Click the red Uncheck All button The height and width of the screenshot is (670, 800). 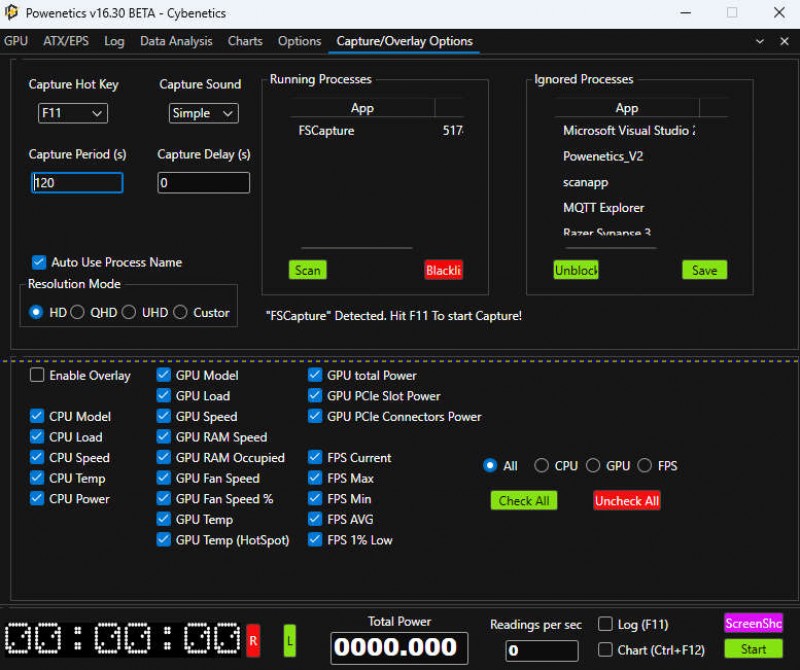(626, 501)
